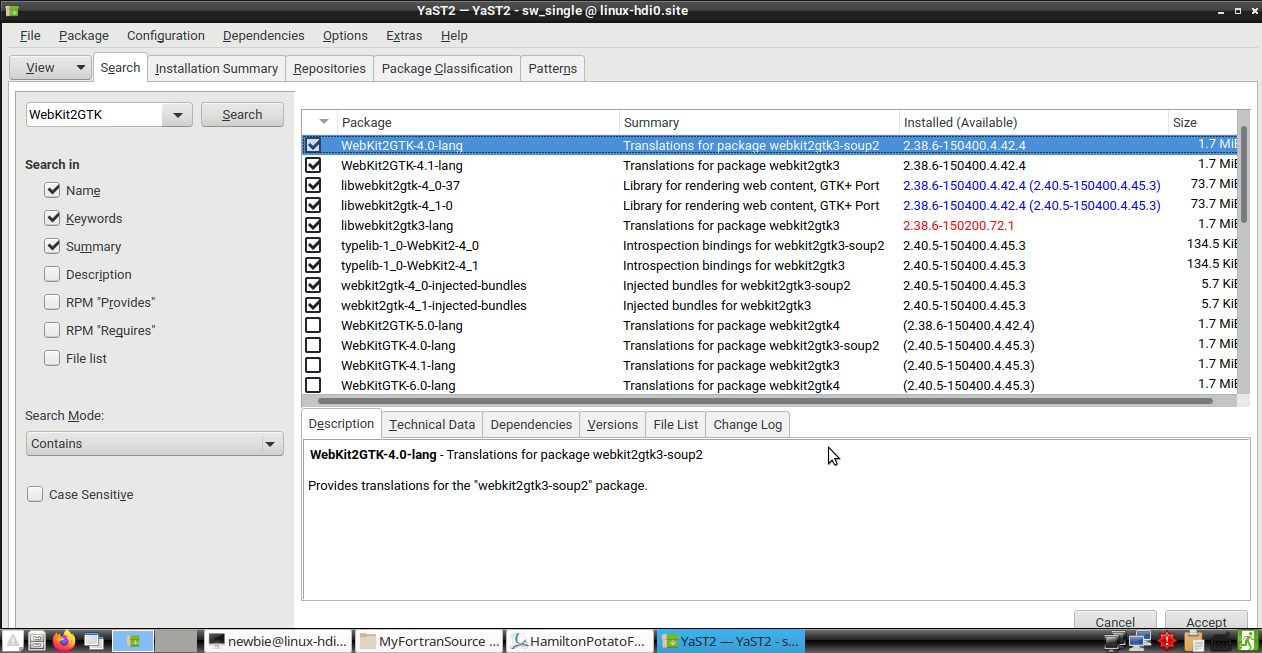Switch to the Versions tab
This screenshot has width=1262, height=653.
[x=612, y=424]
